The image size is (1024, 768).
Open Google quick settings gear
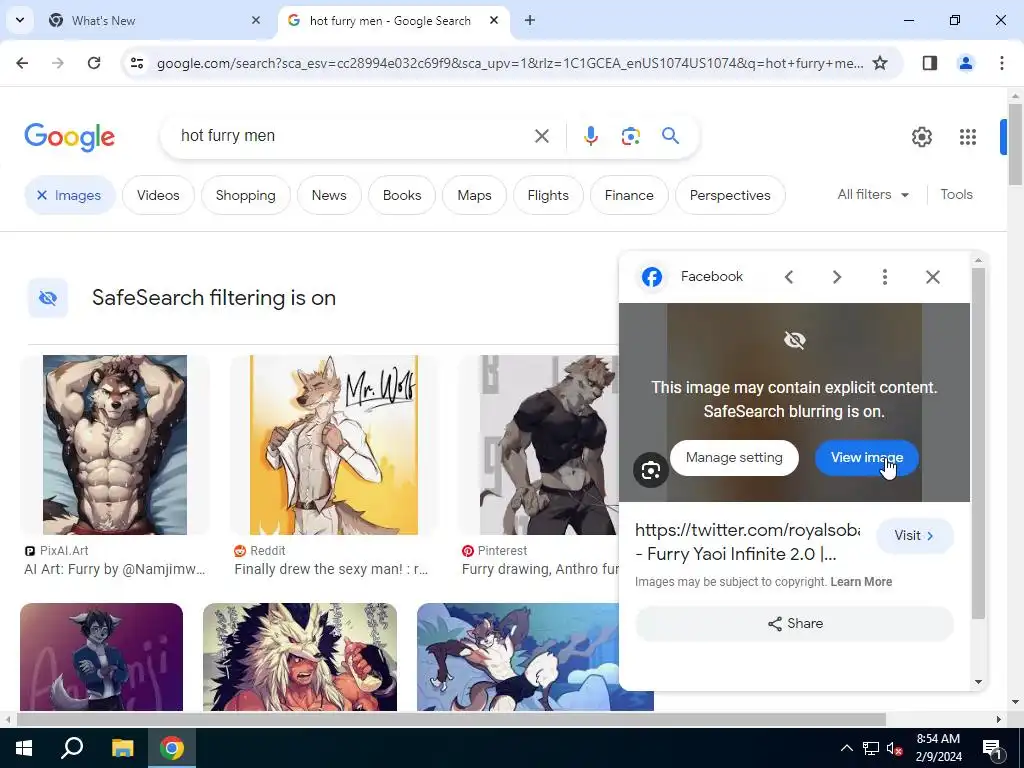click(921, 136)
